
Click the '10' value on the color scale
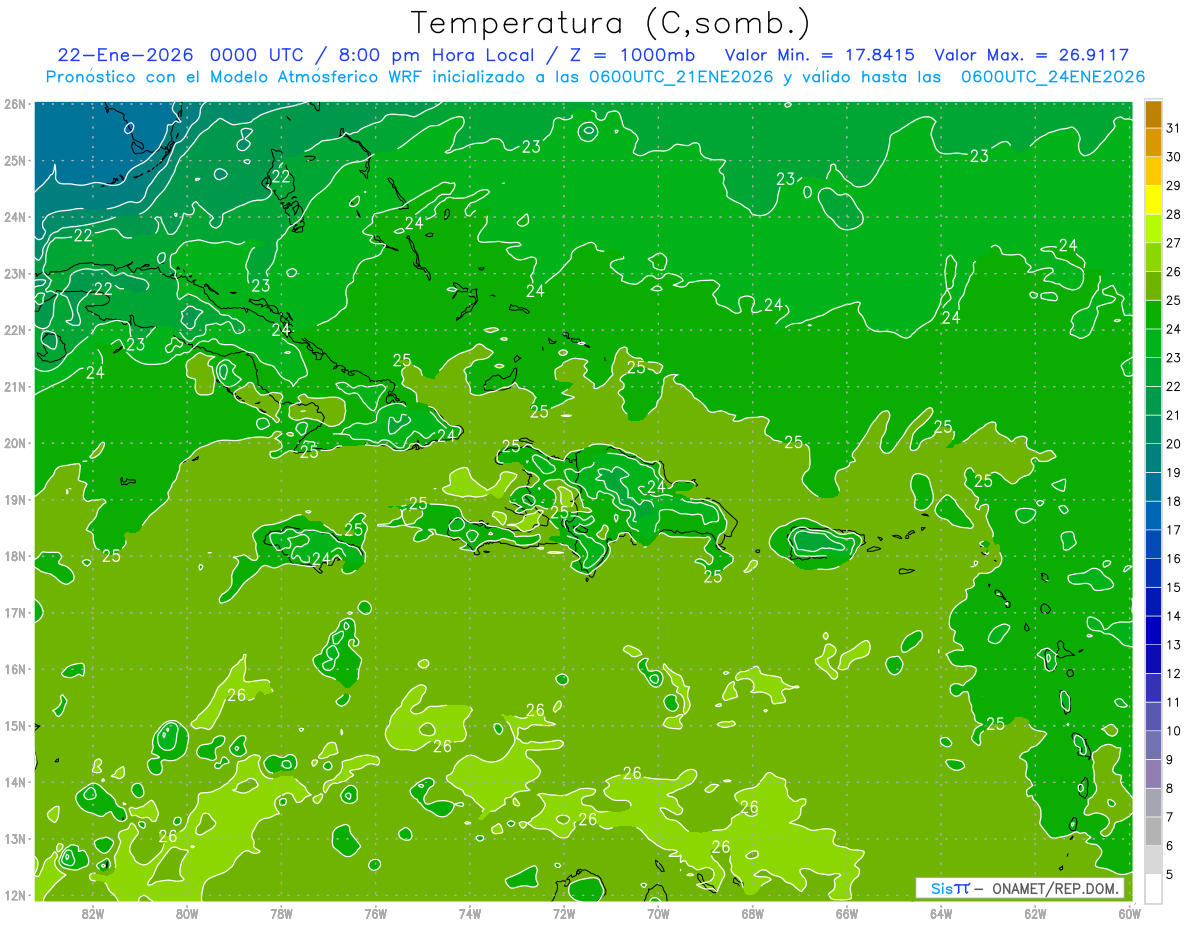(1173, 731)
